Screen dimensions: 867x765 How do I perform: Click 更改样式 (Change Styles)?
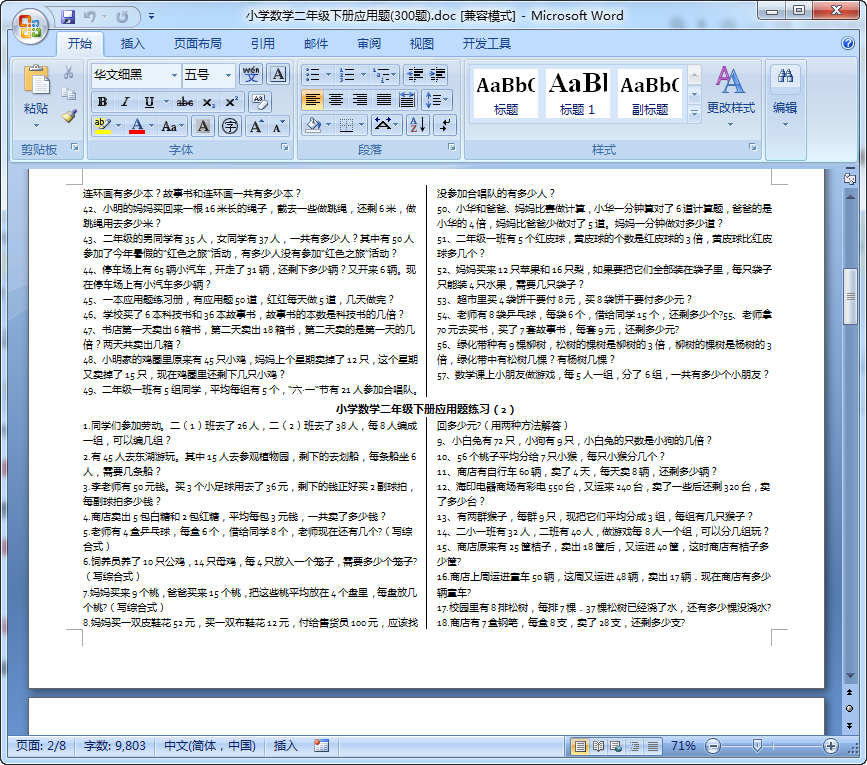point(730,96)
